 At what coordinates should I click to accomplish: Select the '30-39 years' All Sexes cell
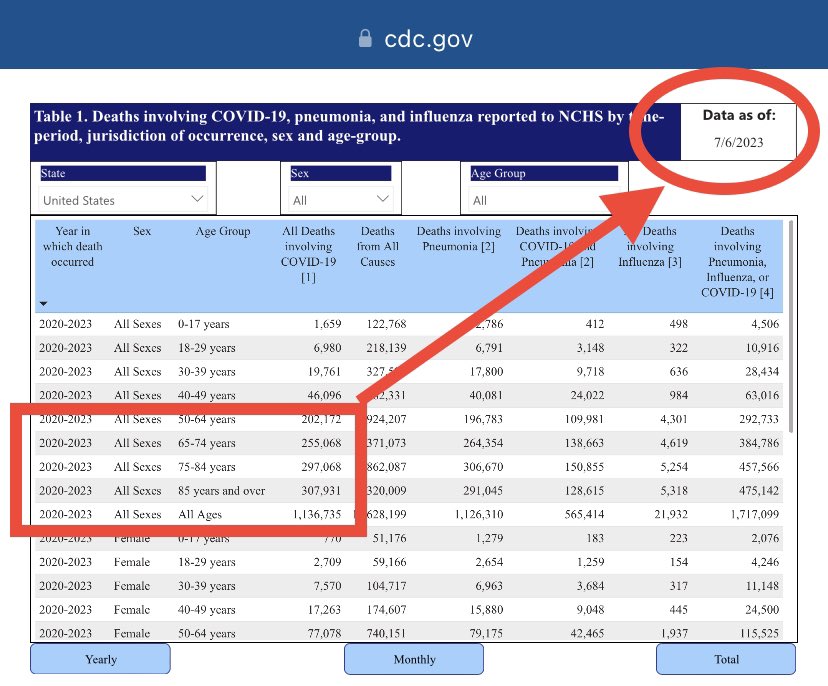[206, 371]
